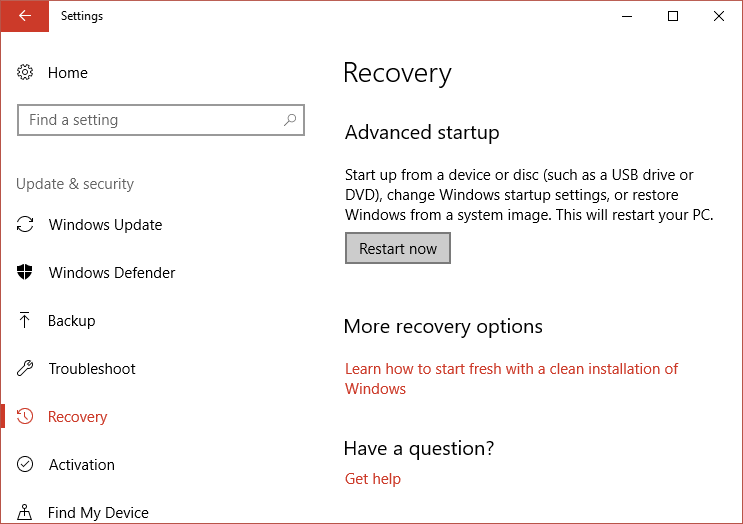Open the Troubleshoot page
Screen dimensions: 743x524
tap(92, 369)
